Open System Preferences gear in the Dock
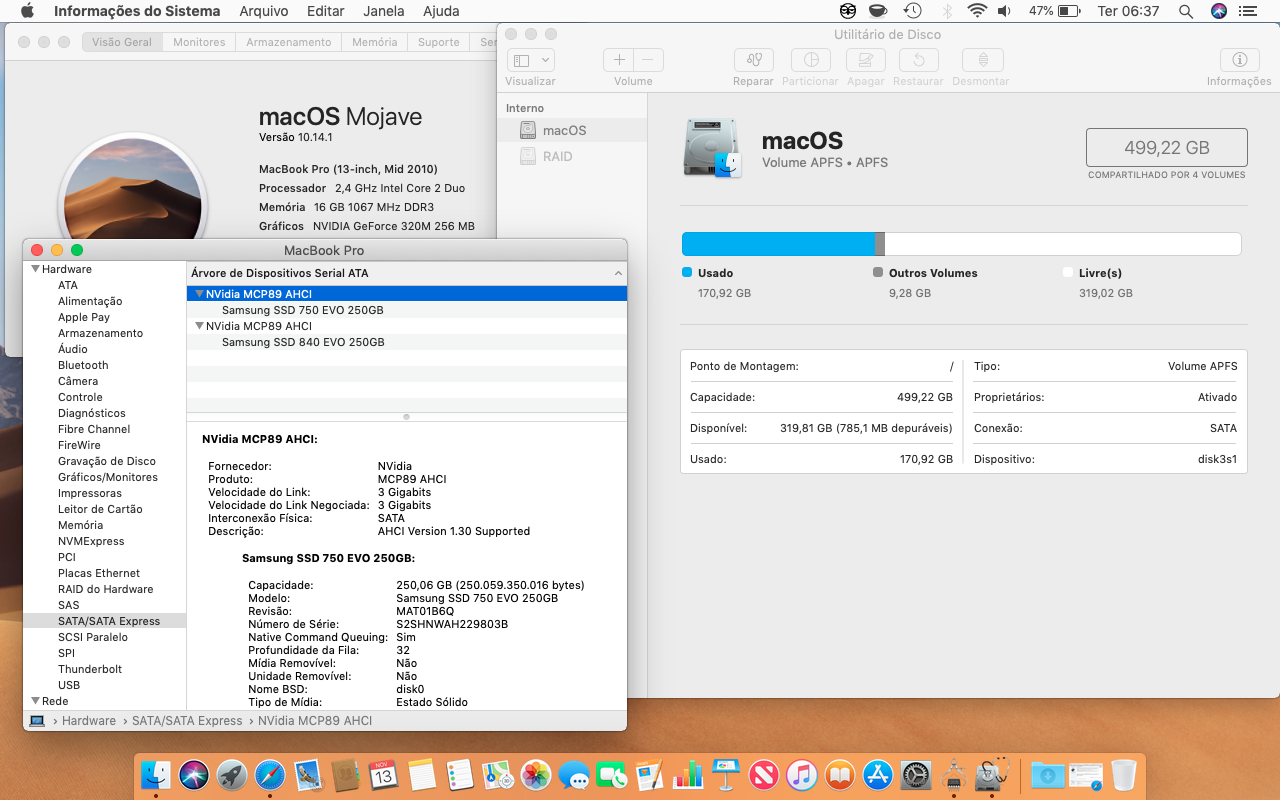Screen dimensions: 1280x800 pos(916,774)
